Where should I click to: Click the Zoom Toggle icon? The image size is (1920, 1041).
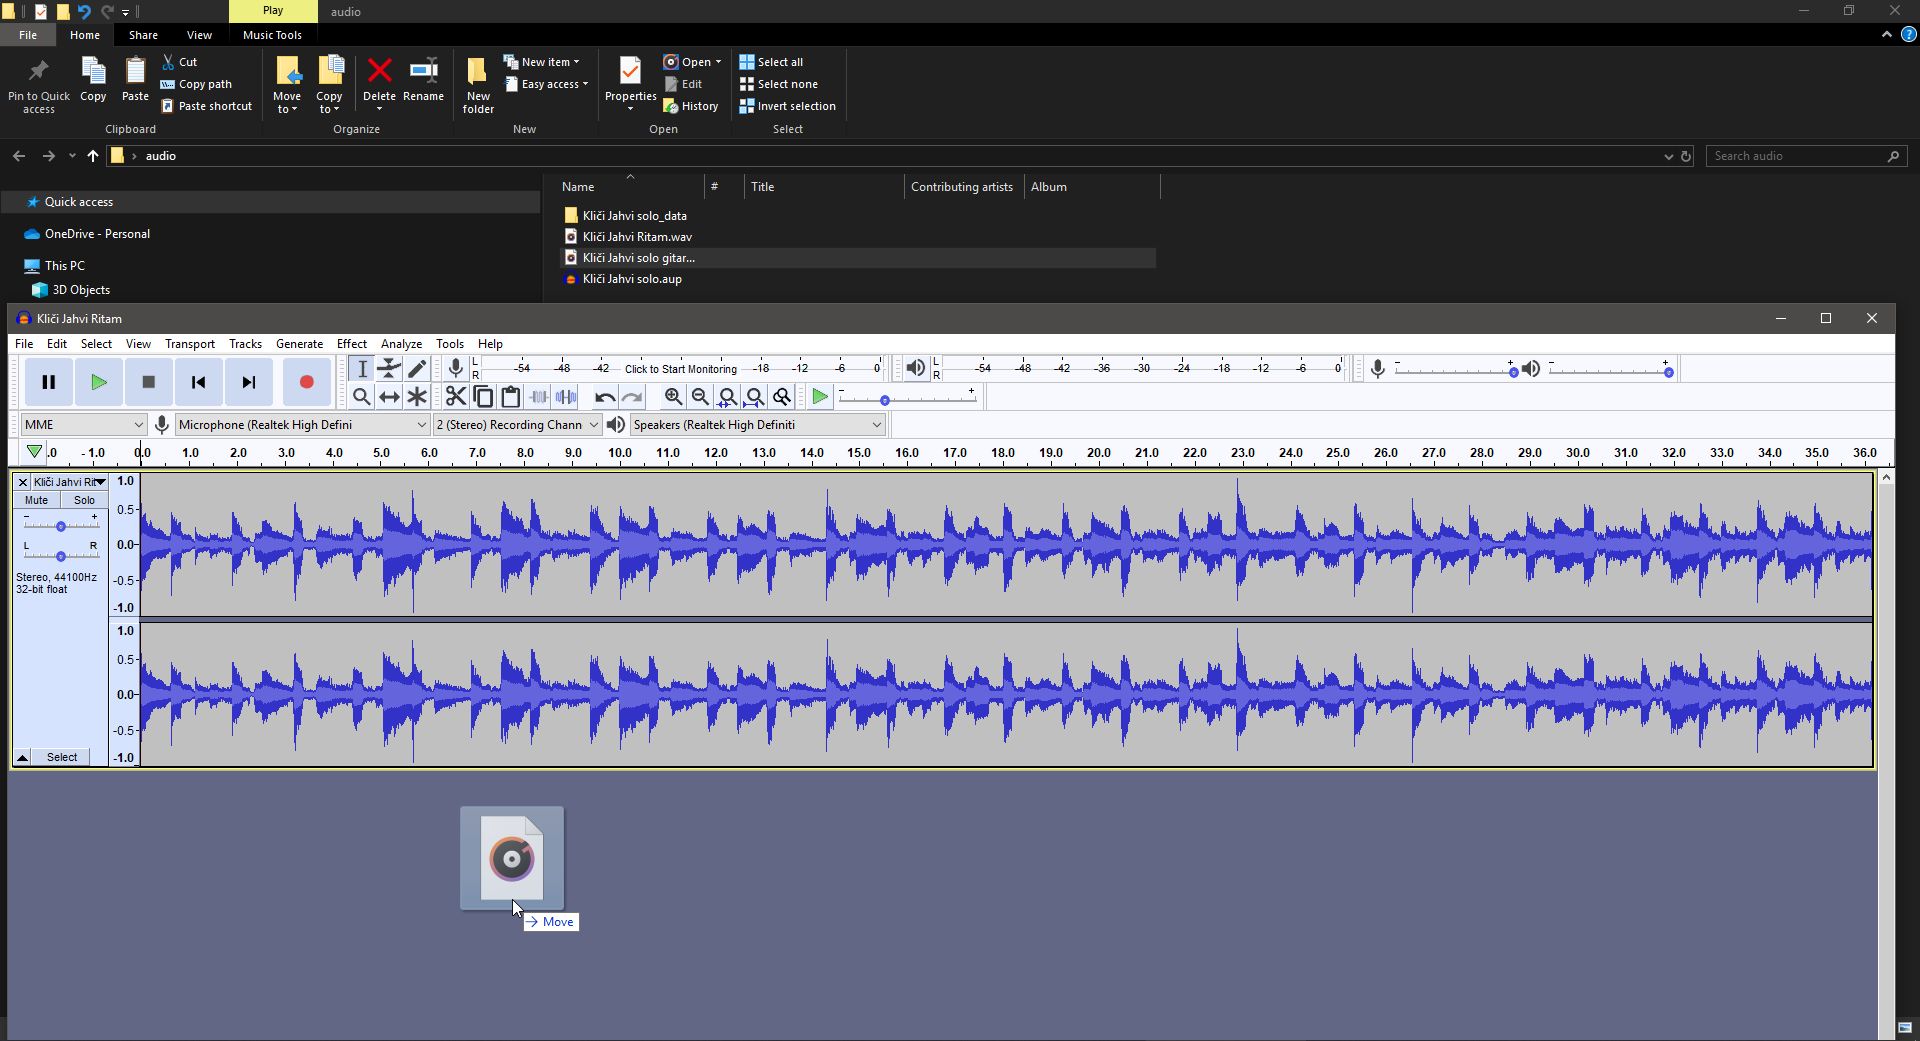782,397
